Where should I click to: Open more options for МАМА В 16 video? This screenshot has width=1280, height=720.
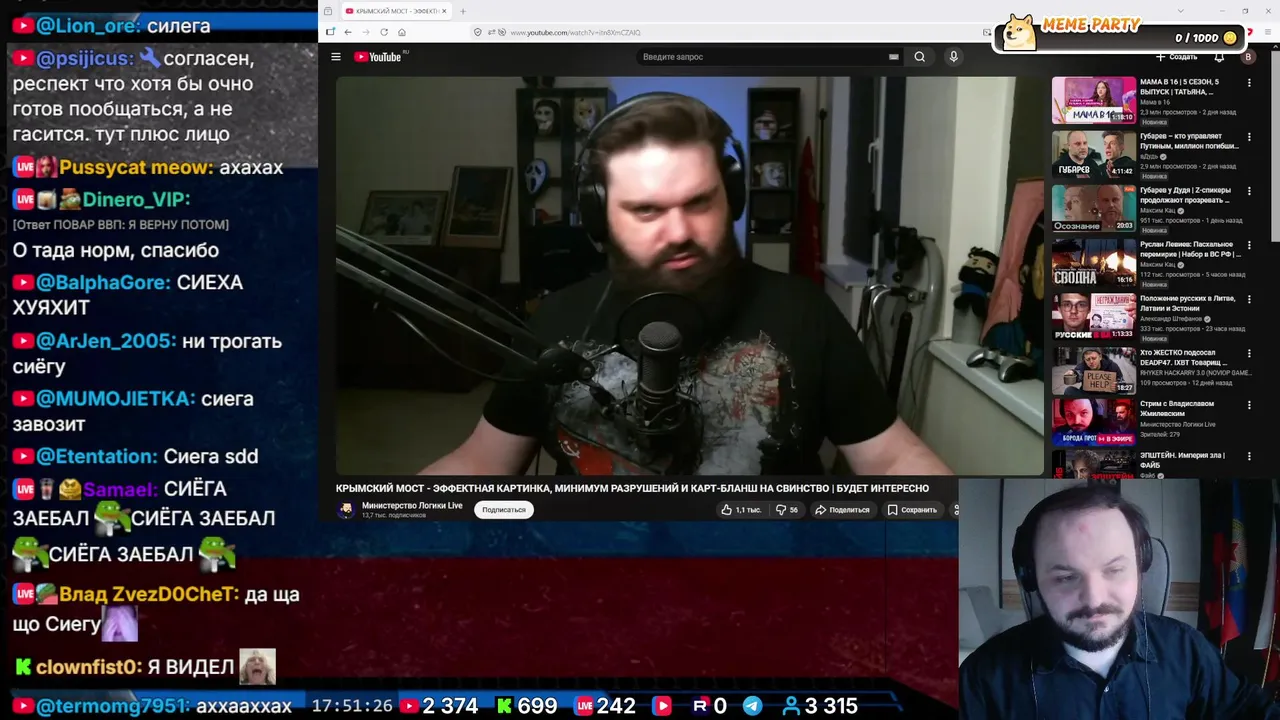[x=1249, y=83]
